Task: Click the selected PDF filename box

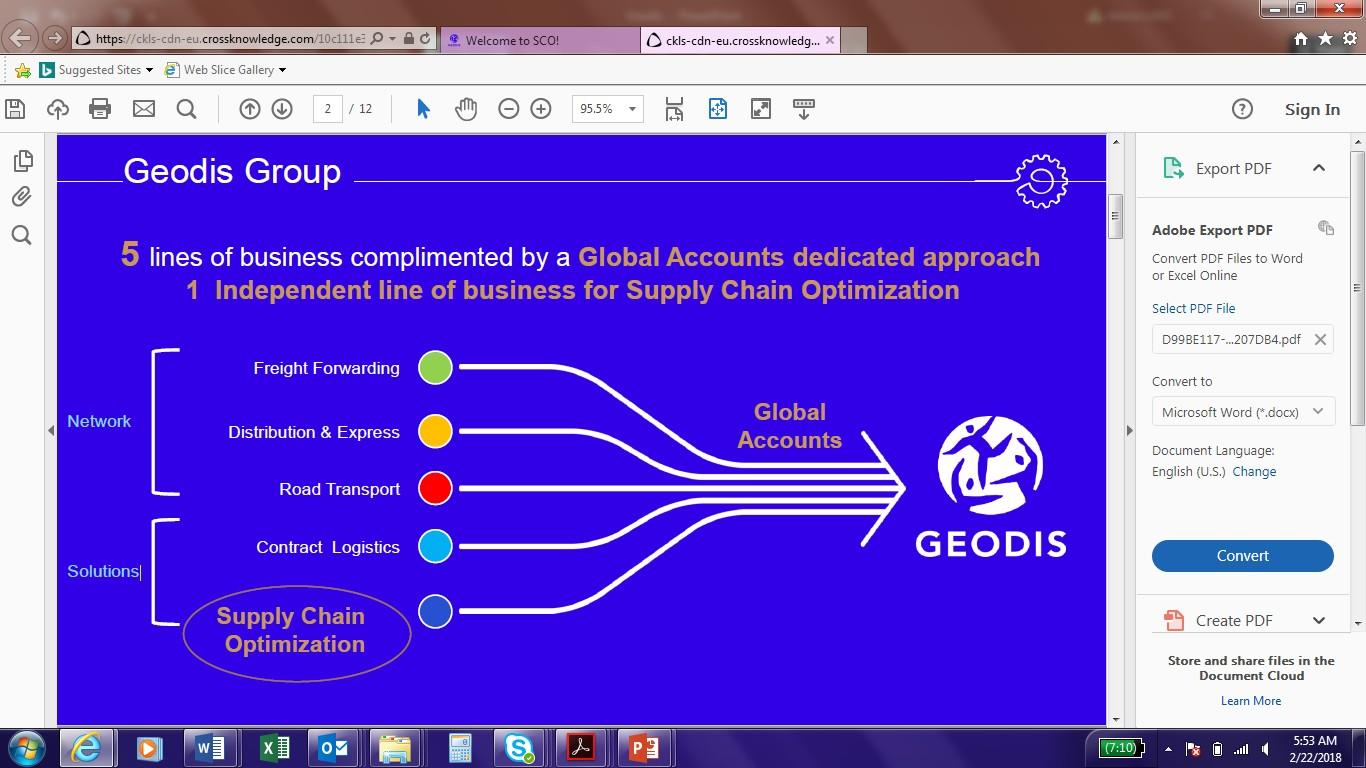Action: [x=1243, y=339]
